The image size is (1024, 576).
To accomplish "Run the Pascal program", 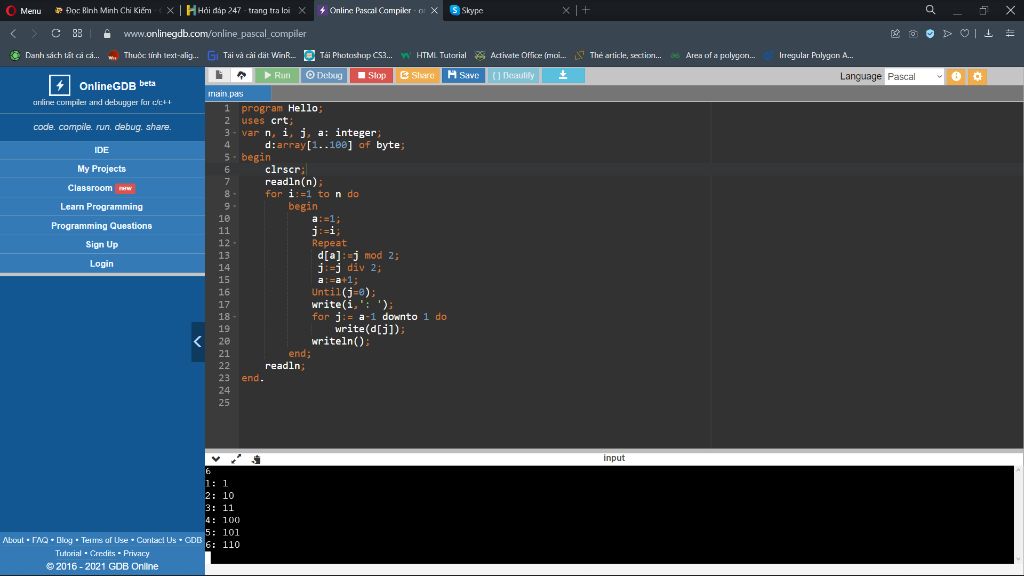I will tap(277, 75).
